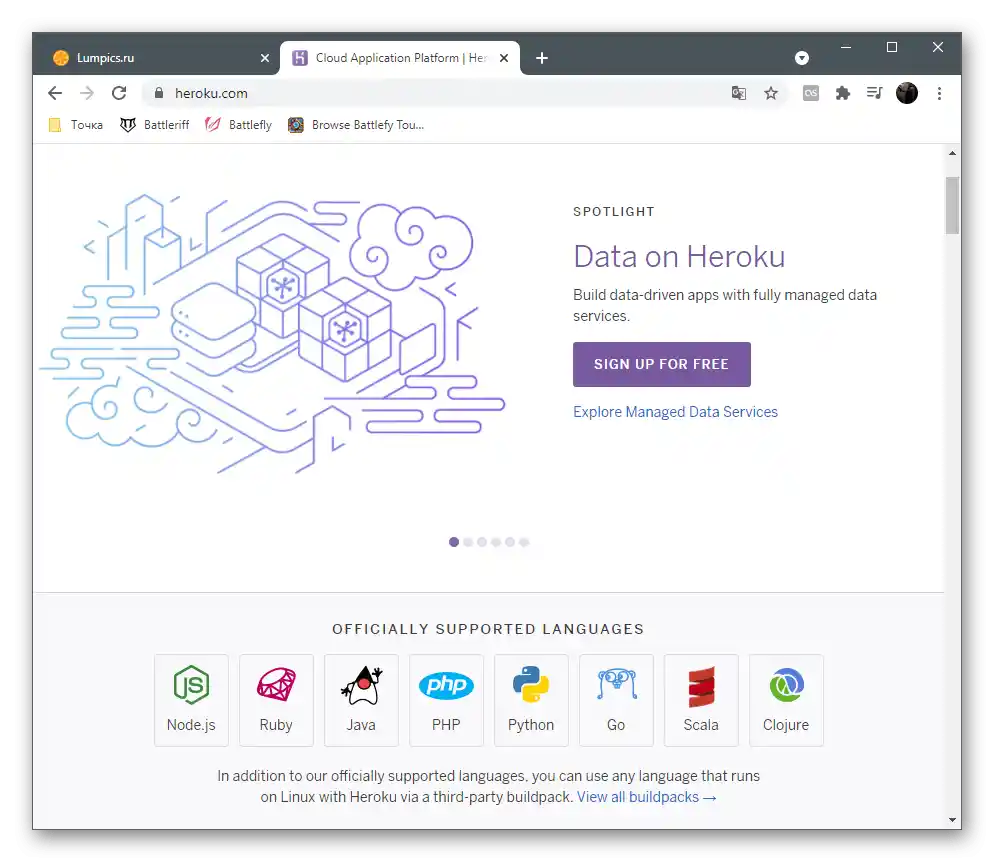Follow the View all buildpacks link
The image size is (994, 862).
click(x=647, y=797)
